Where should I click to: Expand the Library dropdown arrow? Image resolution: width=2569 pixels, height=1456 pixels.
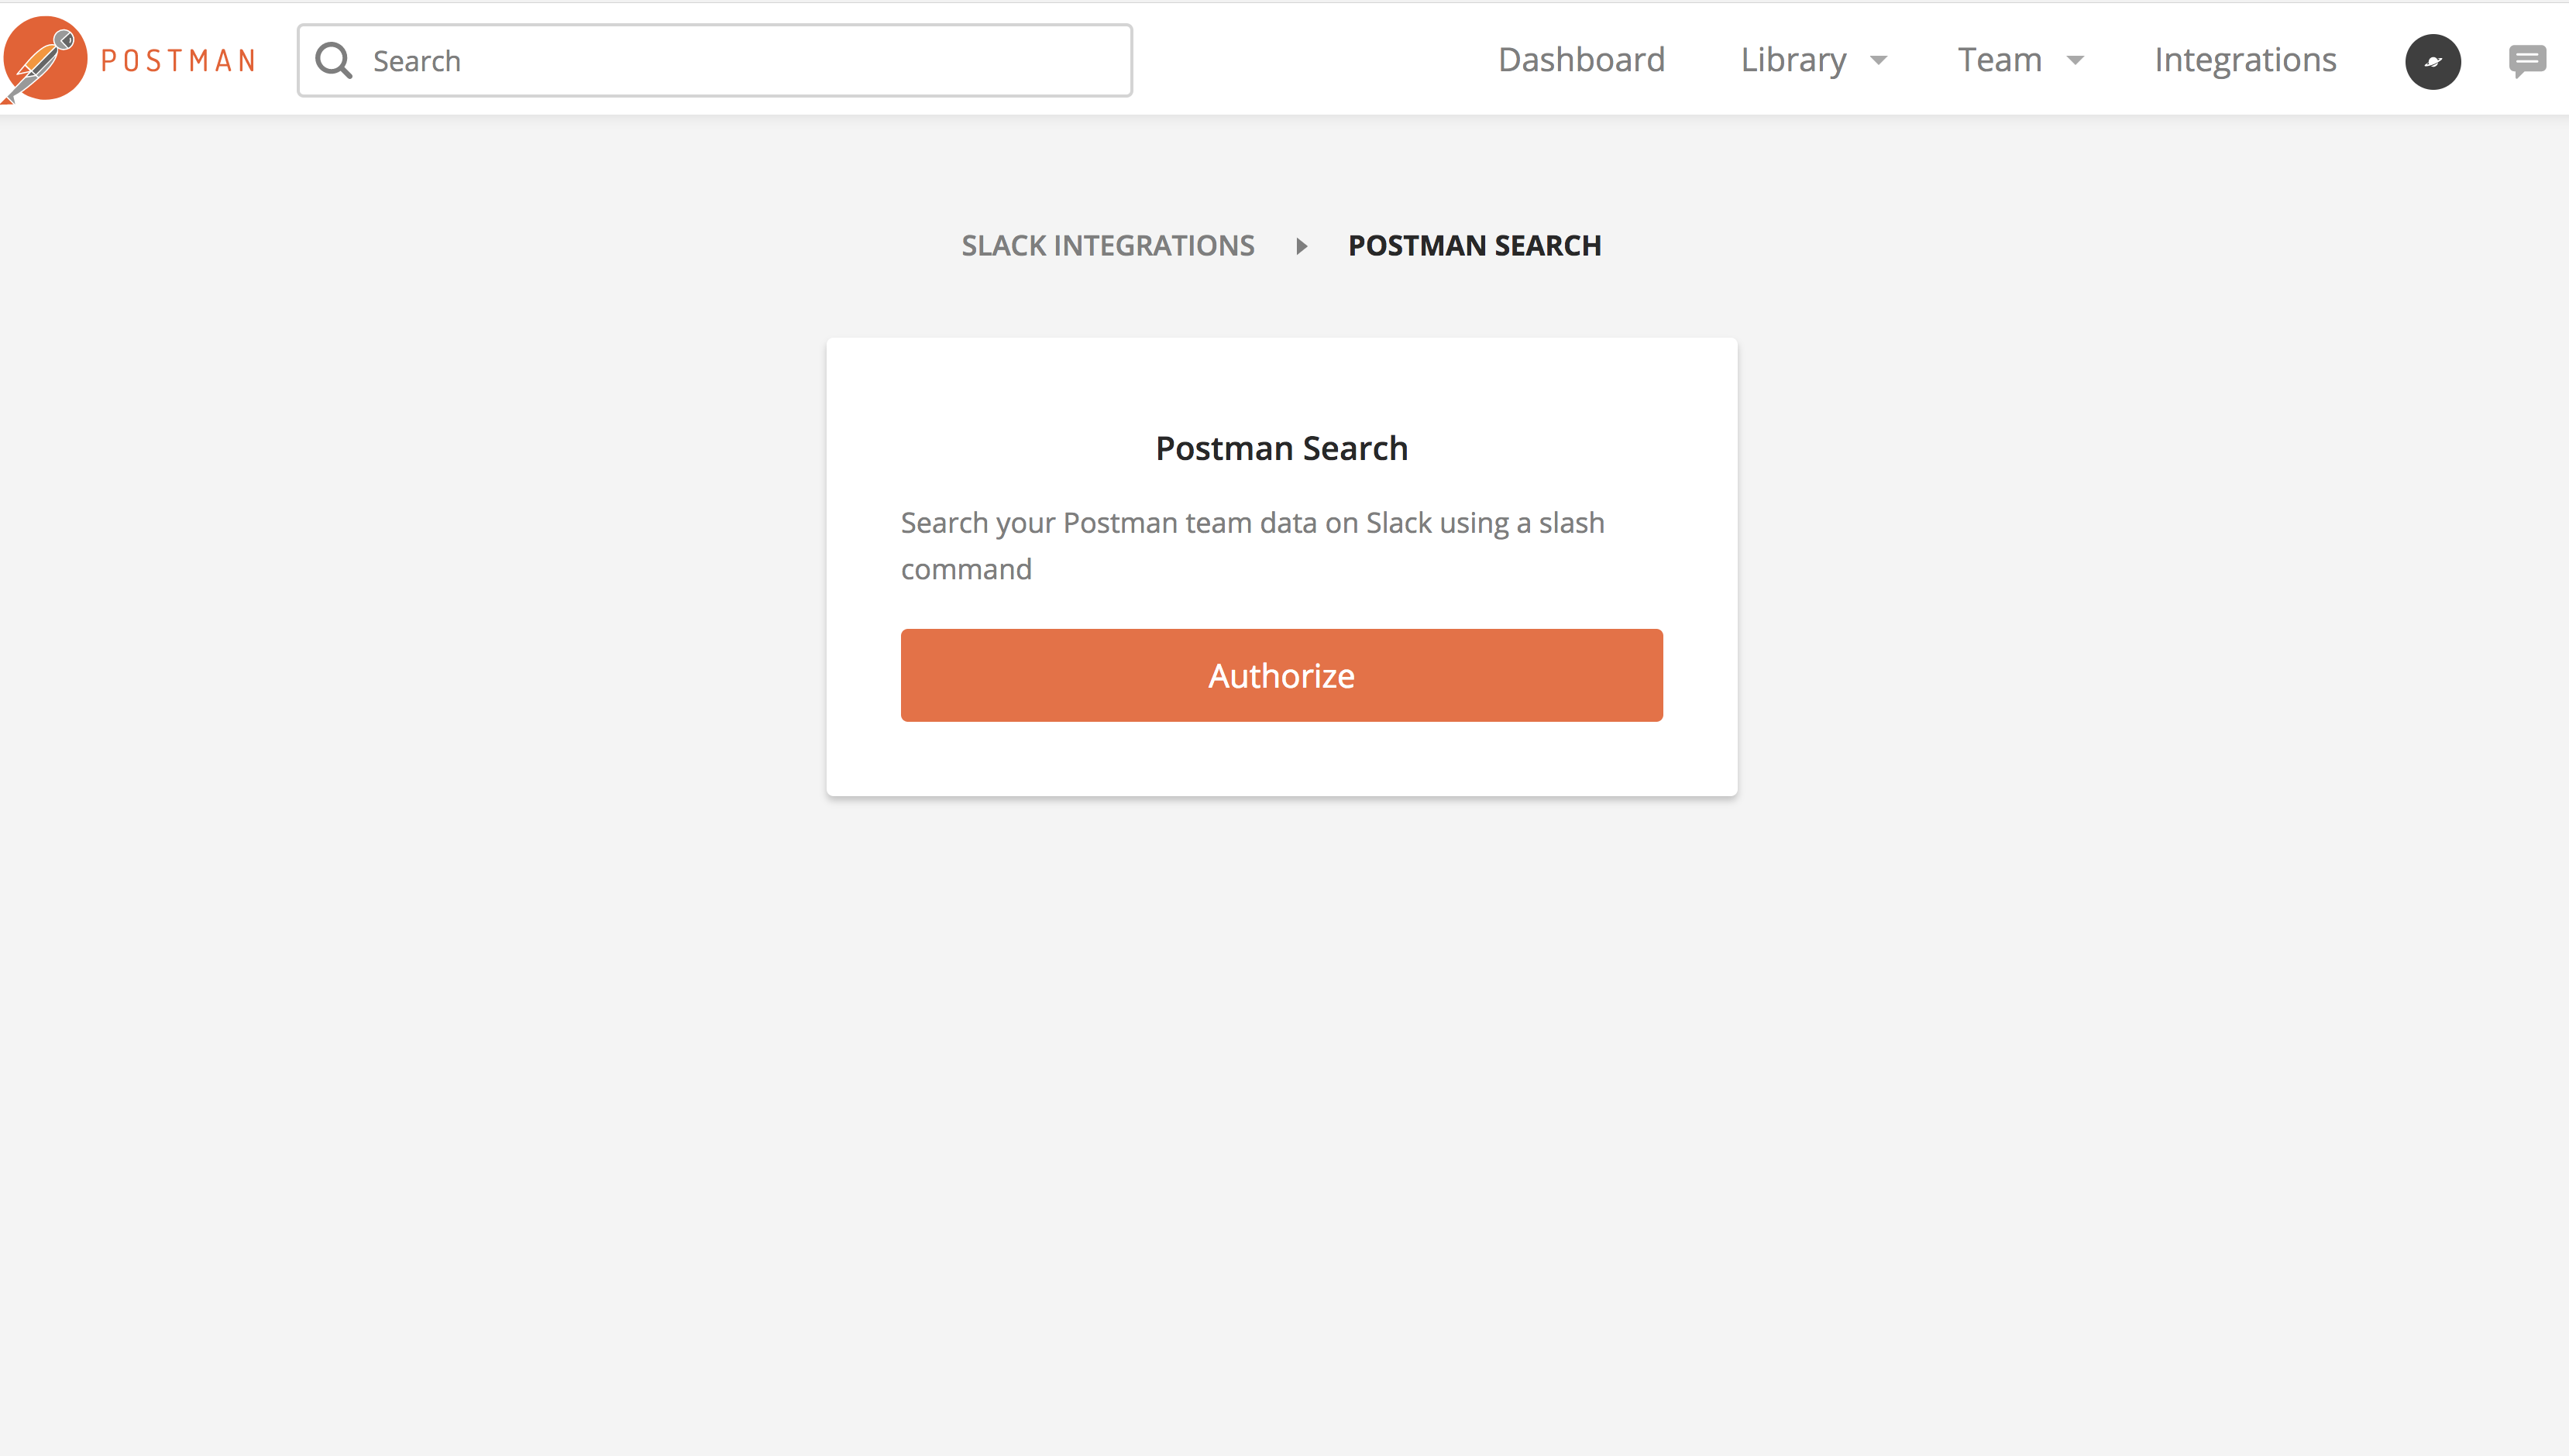click(1879, 61)
